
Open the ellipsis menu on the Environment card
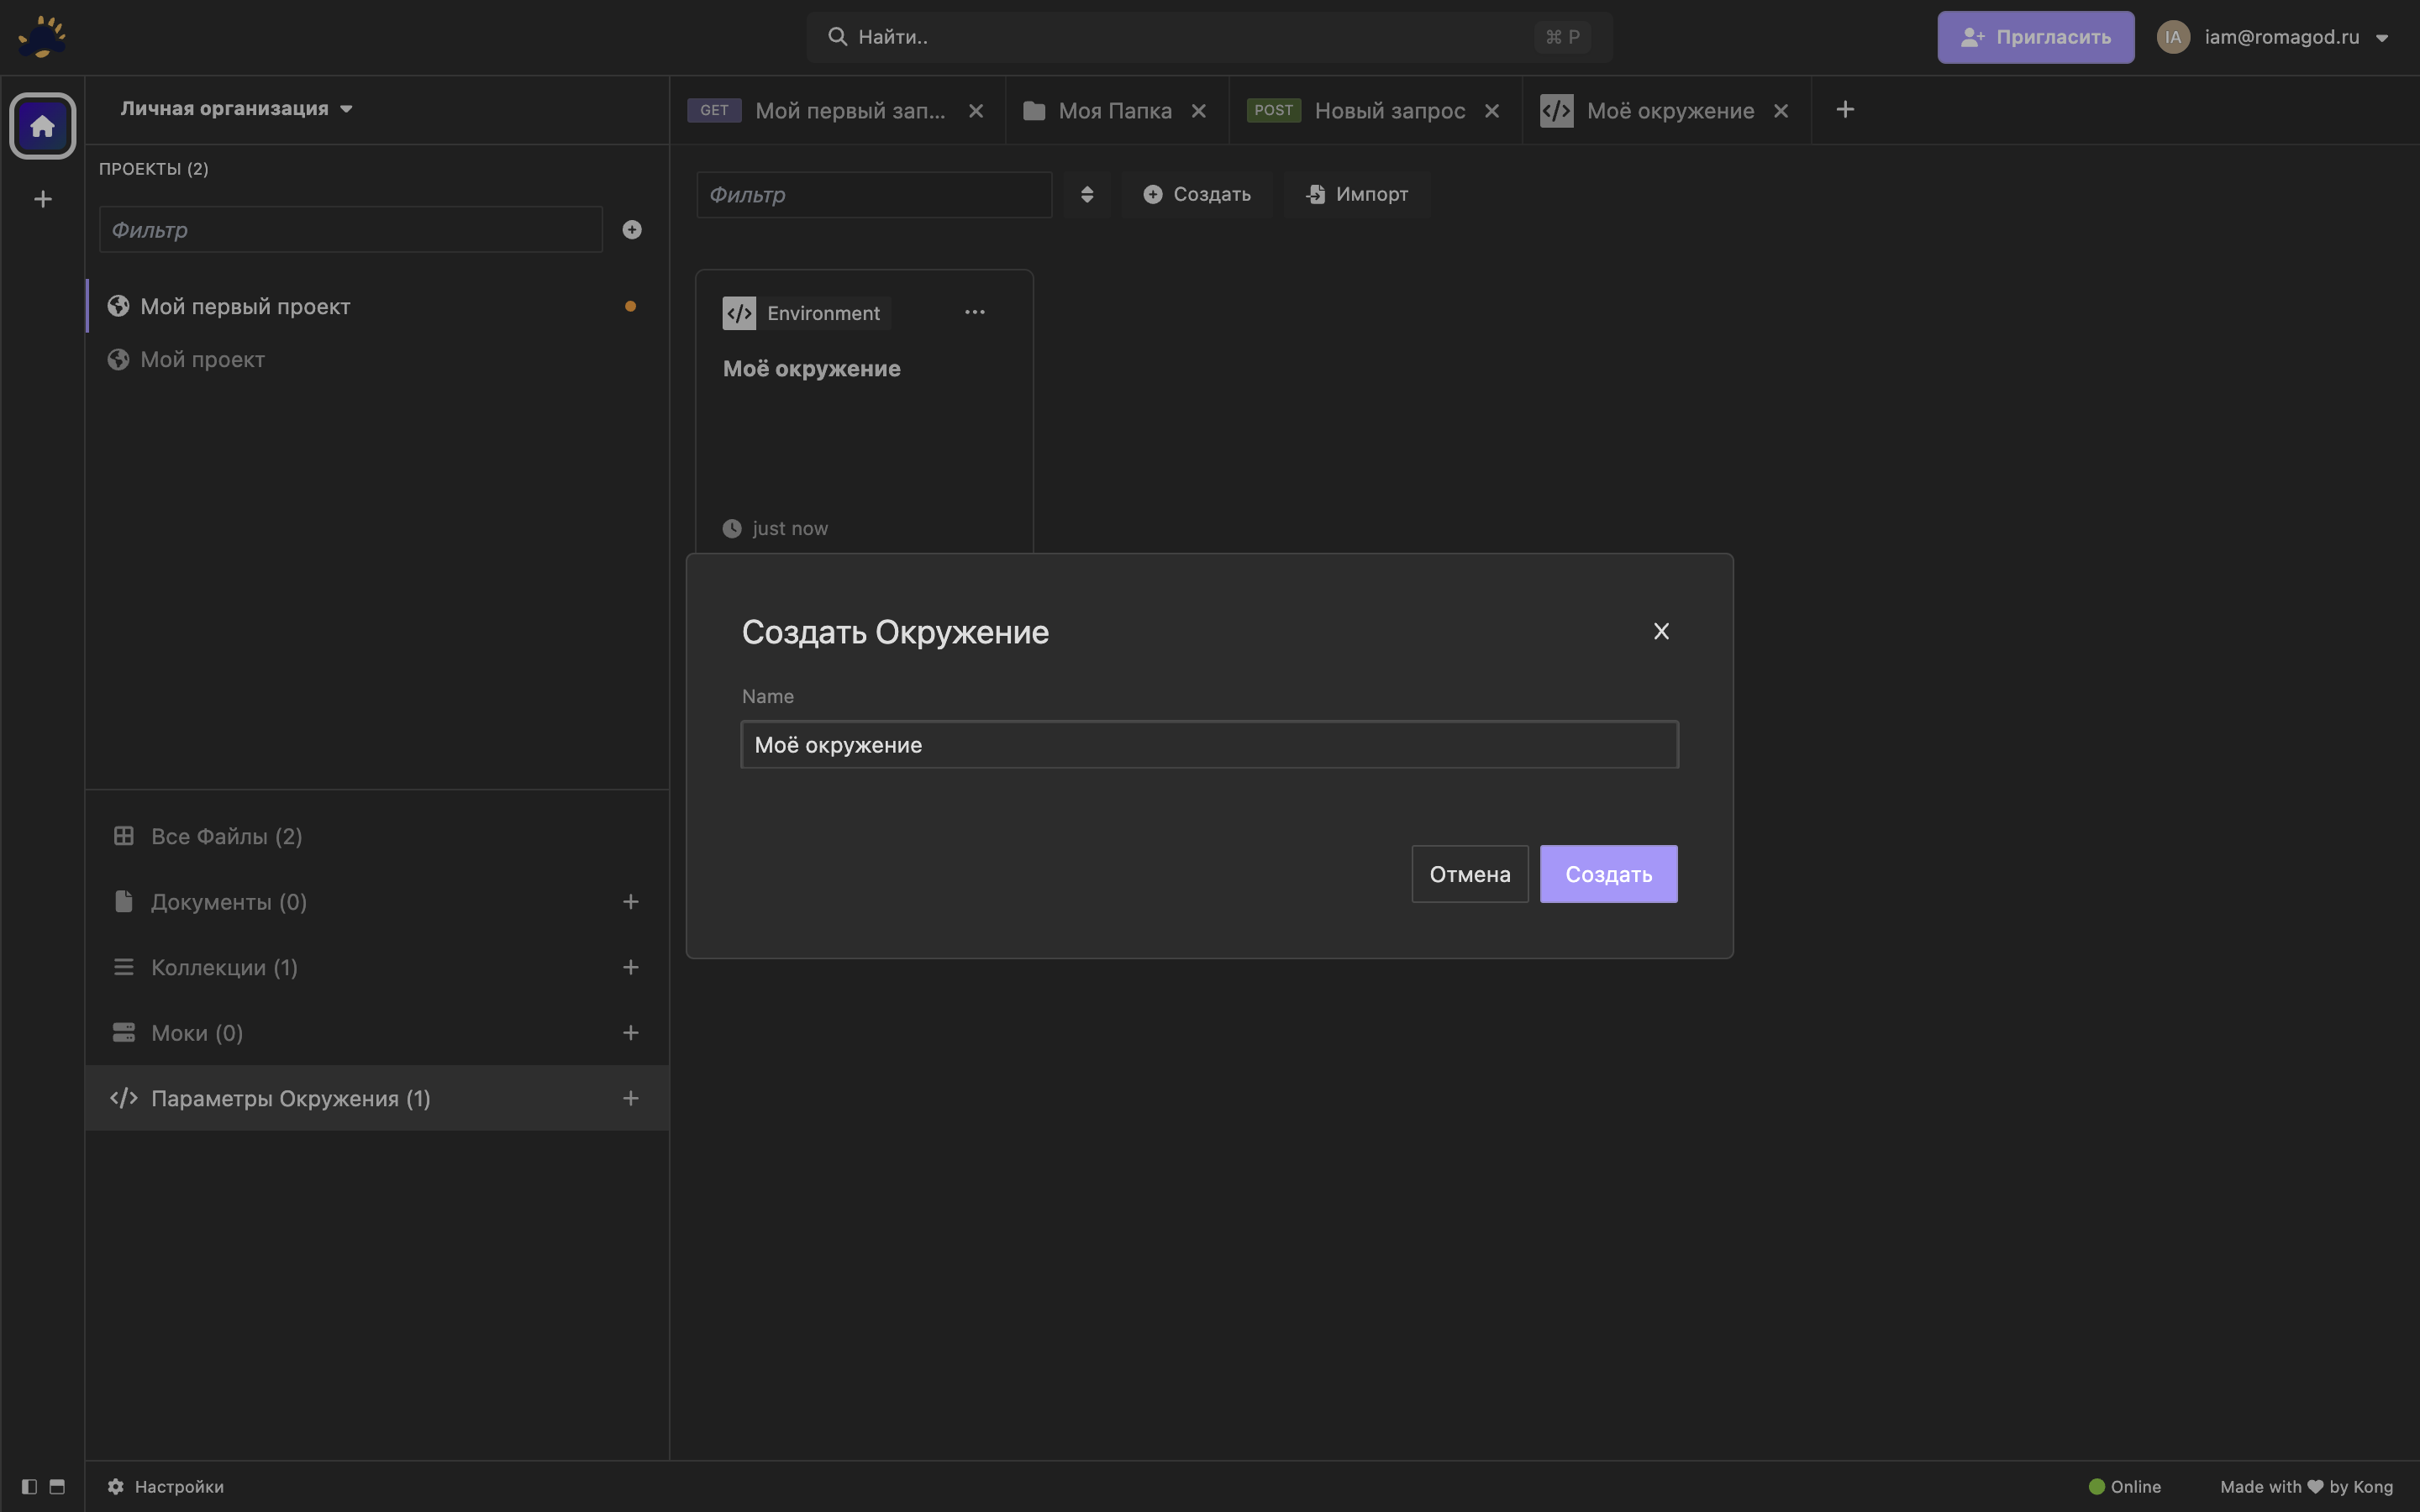pos(975,311)
